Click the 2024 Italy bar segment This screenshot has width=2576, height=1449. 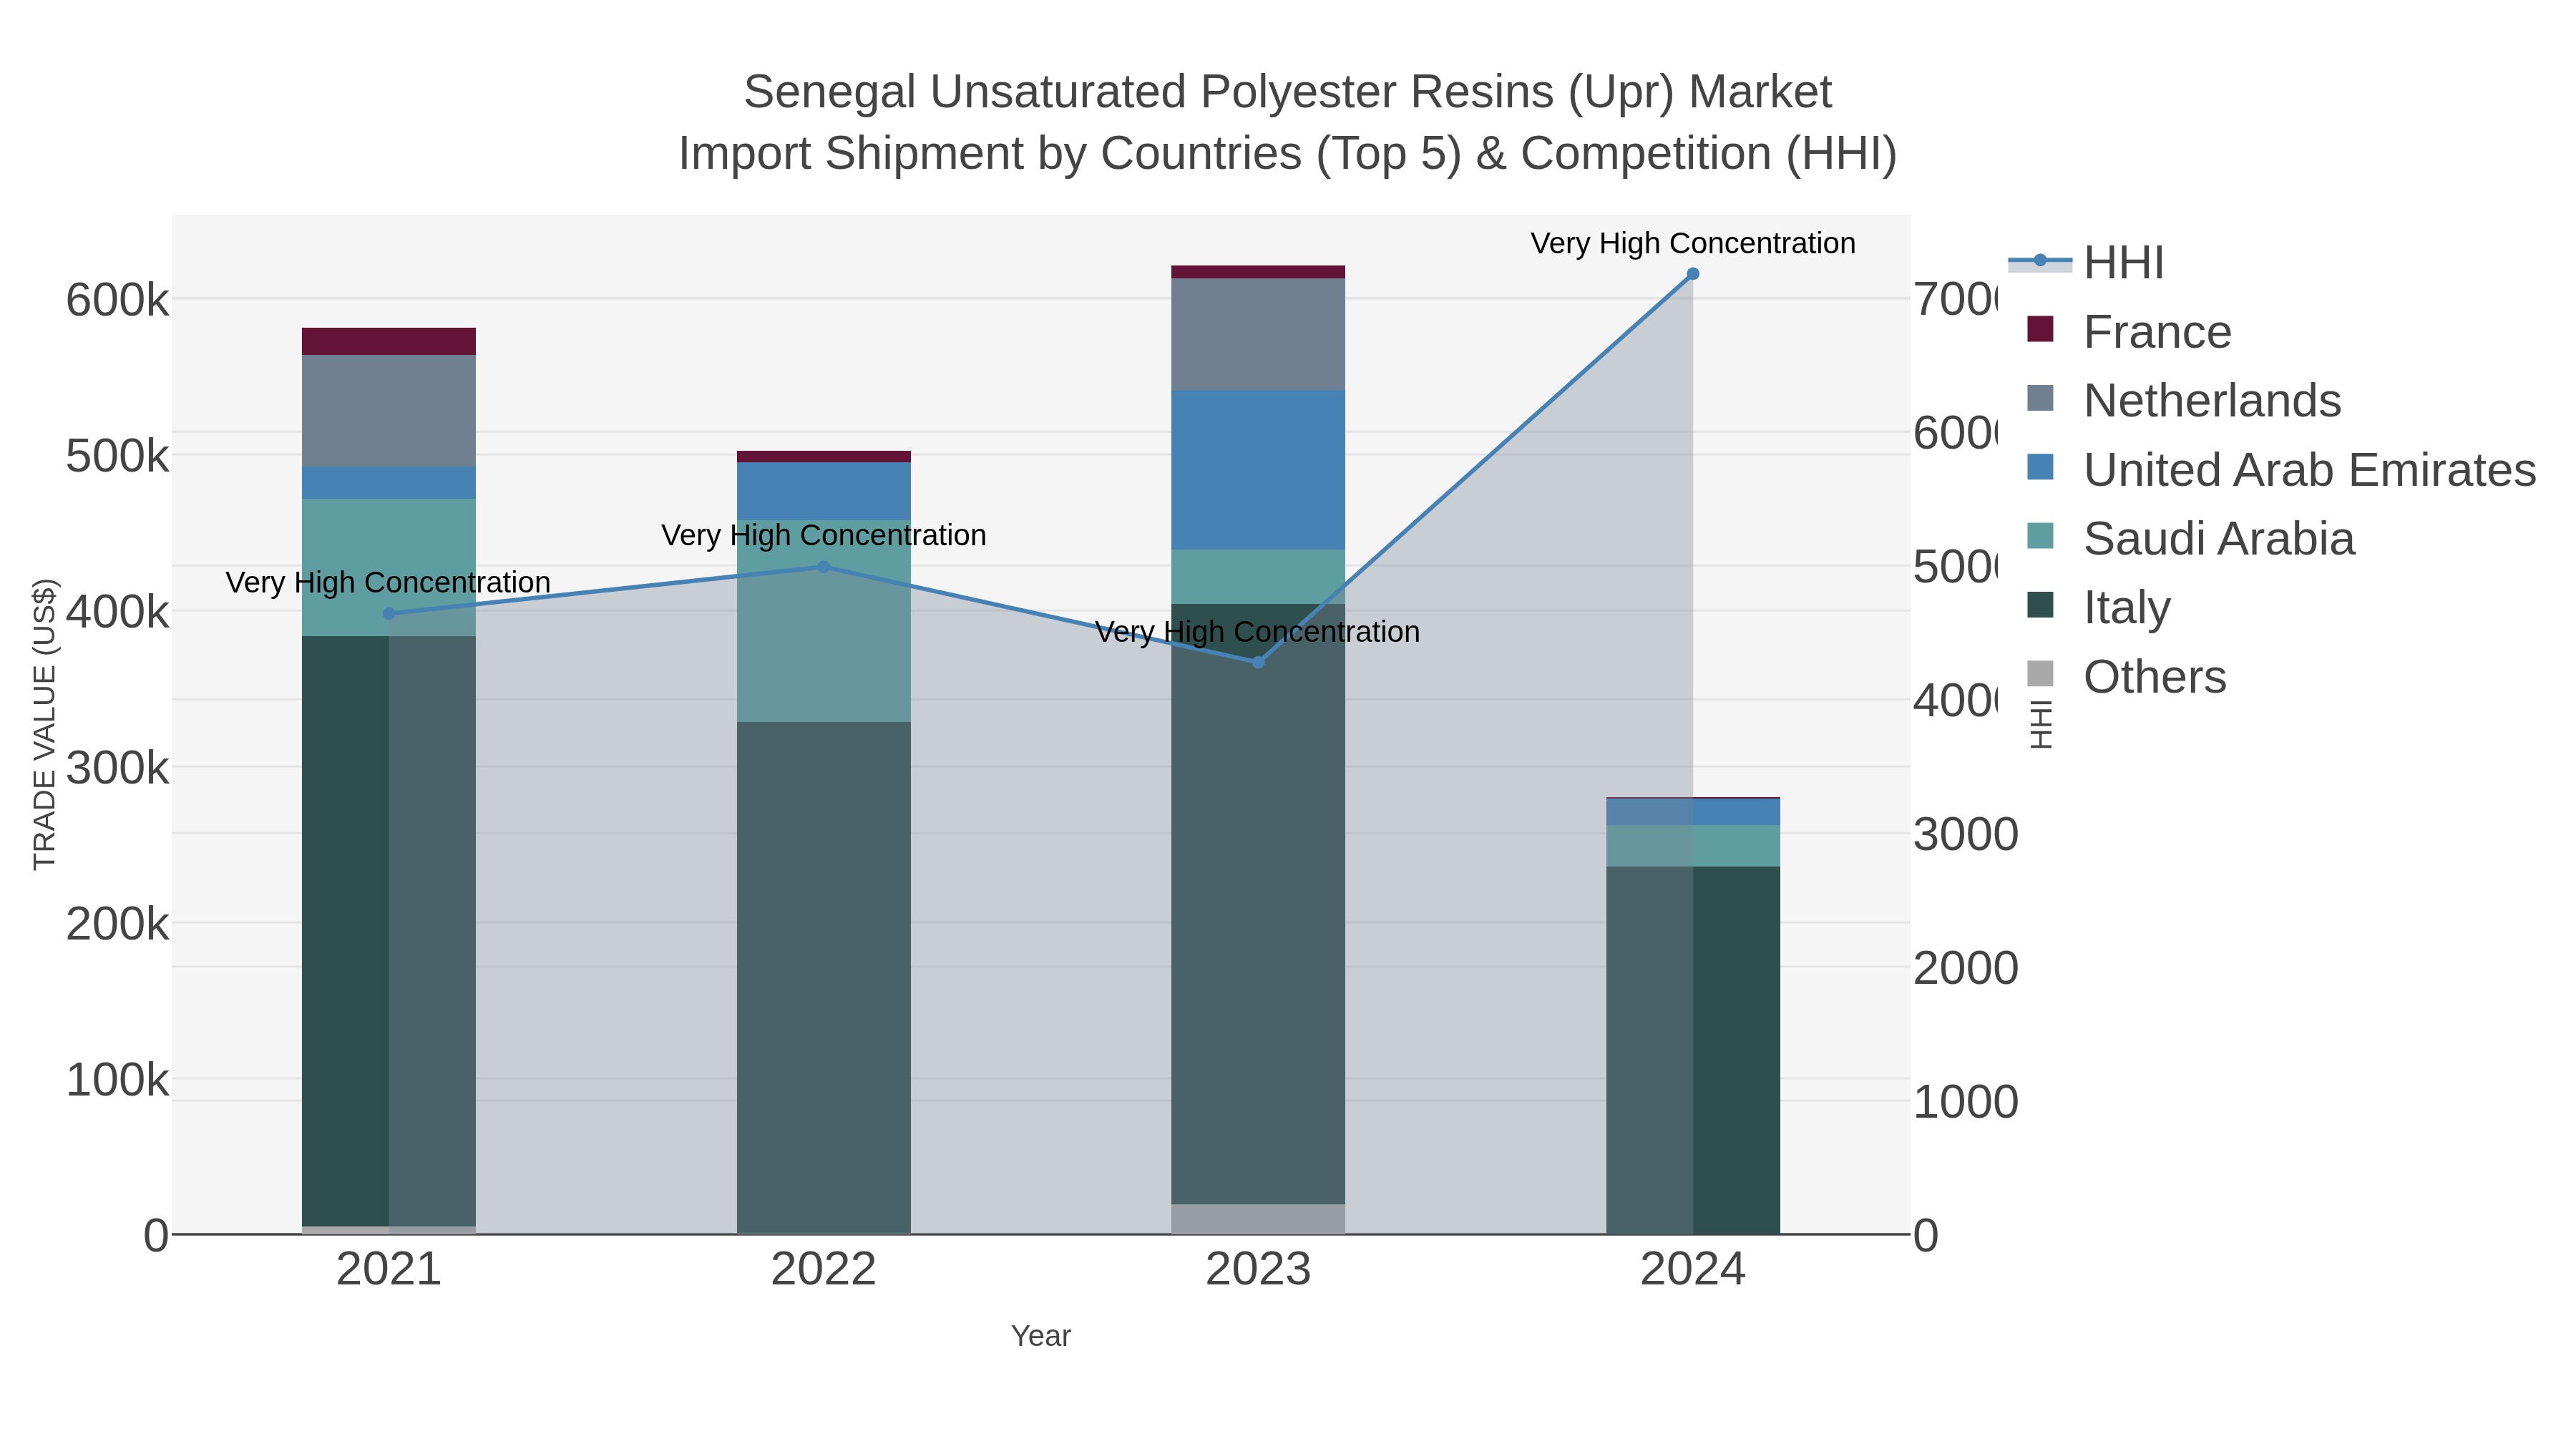pyautogui.click(x=1693, y=1050)
